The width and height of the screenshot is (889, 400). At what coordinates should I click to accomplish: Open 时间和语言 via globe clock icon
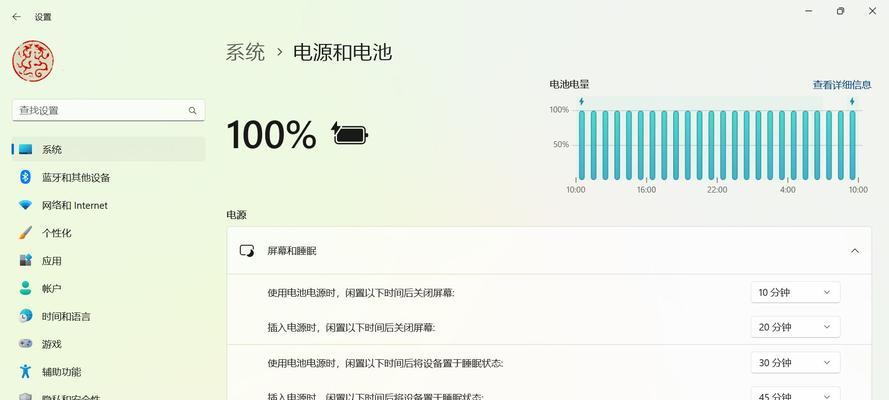tap(26, 316)
